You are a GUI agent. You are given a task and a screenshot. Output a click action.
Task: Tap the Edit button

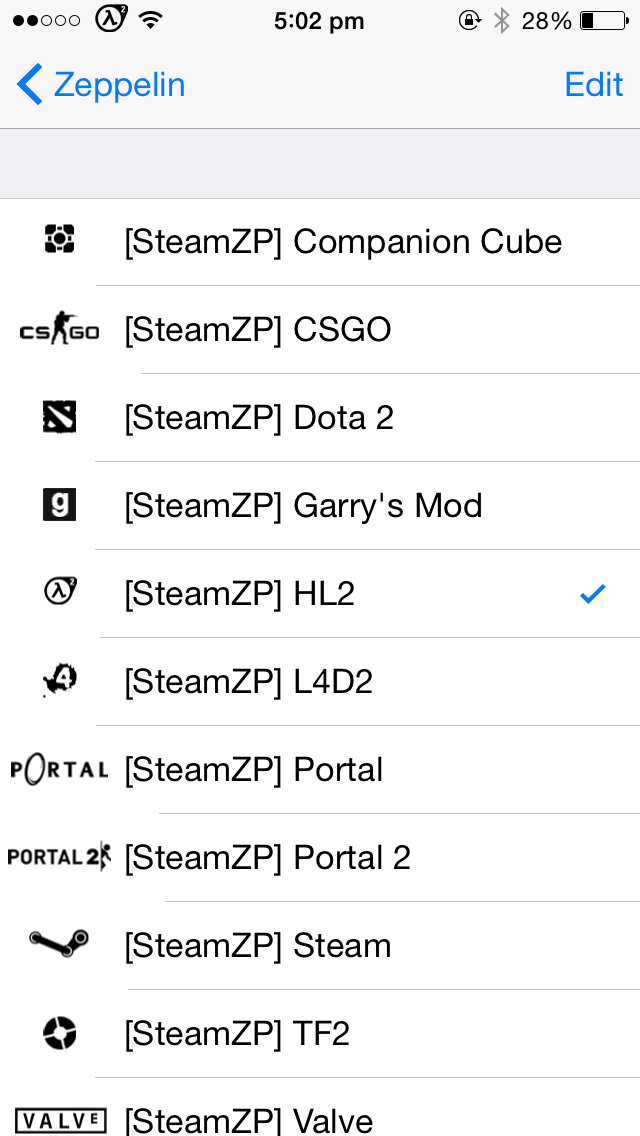click(594, 84)
